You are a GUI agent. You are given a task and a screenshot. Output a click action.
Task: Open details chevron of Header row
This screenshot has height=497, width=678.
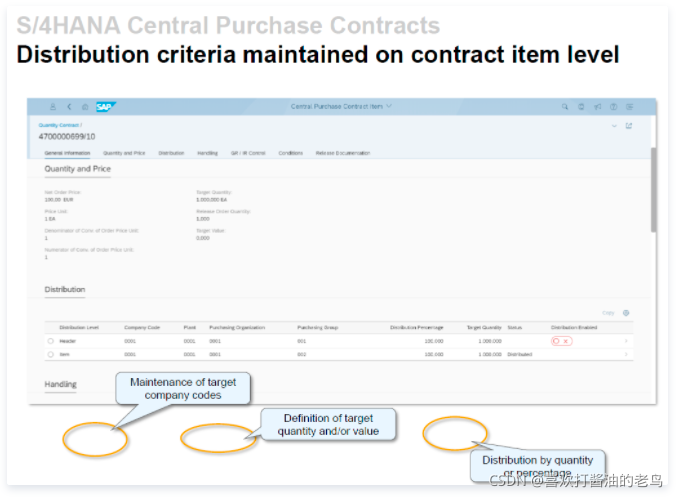coord(626,341)
